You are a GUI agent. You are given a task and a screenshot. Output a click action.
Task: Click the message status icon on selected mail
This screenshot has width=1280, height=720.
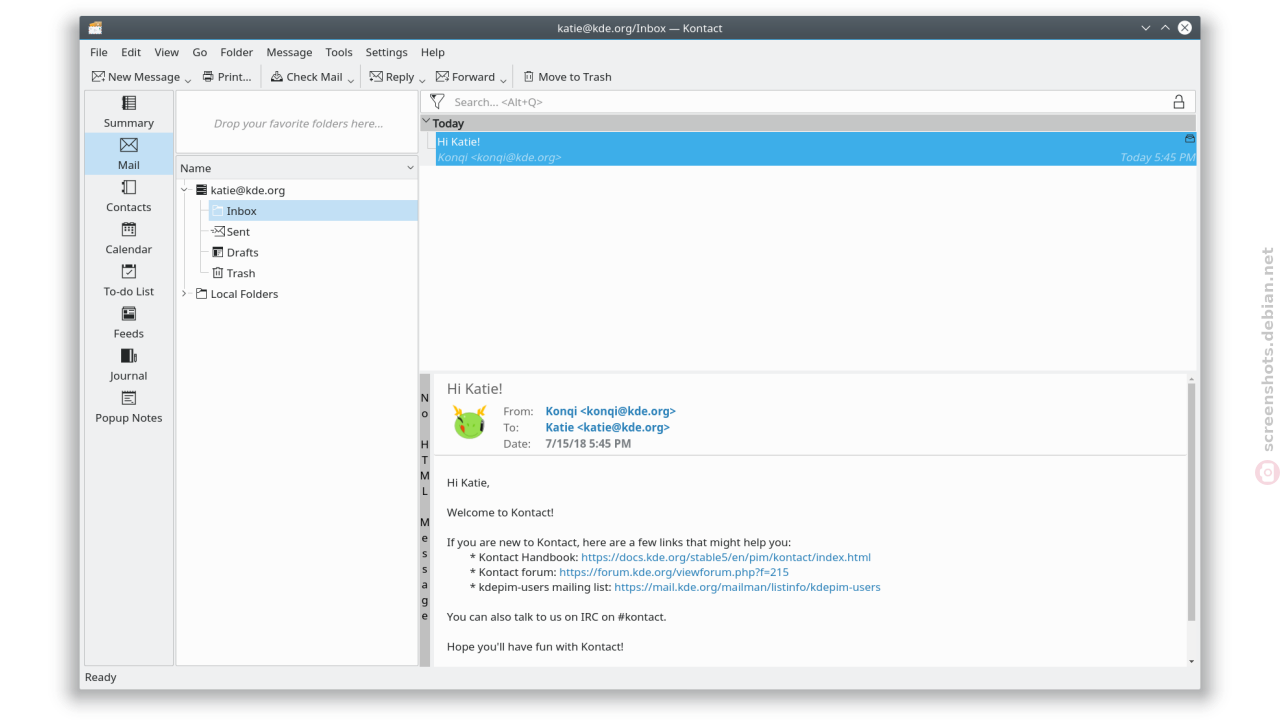(x=1190, y=139)
